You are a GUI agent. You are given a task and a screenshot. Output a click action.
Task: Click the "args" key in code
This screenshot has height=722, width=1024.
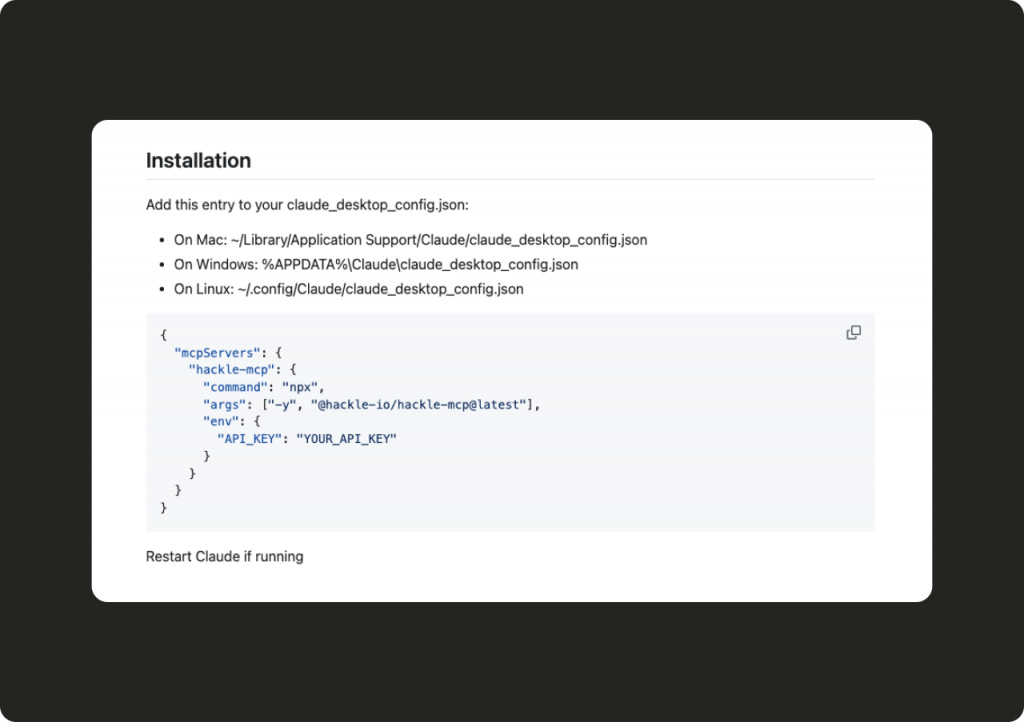tap(224, 404)
